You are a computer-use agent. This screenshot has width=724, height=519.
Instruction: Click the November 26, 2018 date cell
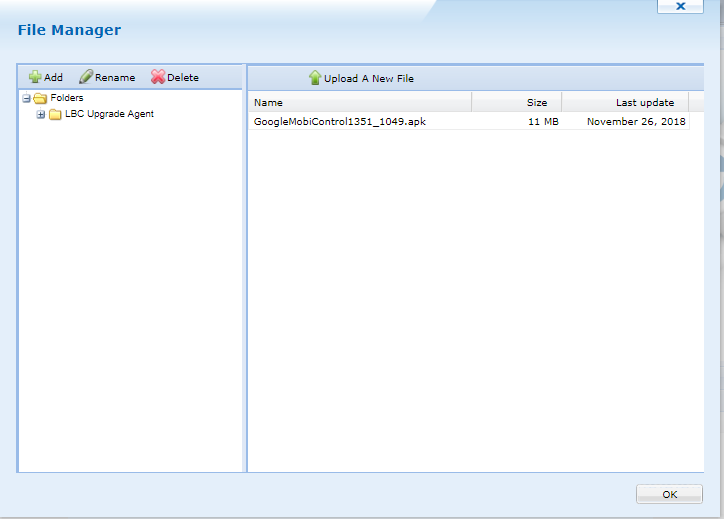636,122
